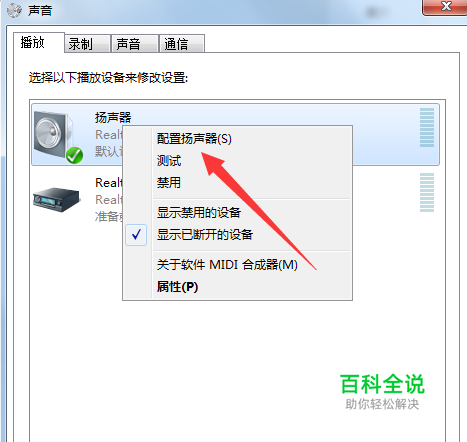Click the sound window title icon
The height and width of the screenshot is (442, 467).
point(14,10)
